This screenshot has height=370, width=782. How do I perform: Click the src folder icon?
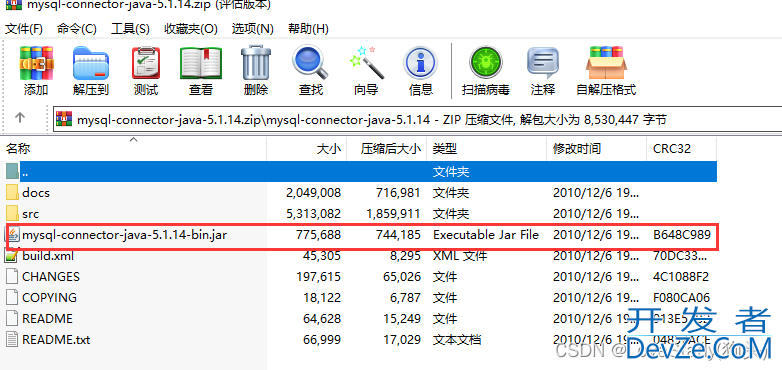tap(12, 214)
